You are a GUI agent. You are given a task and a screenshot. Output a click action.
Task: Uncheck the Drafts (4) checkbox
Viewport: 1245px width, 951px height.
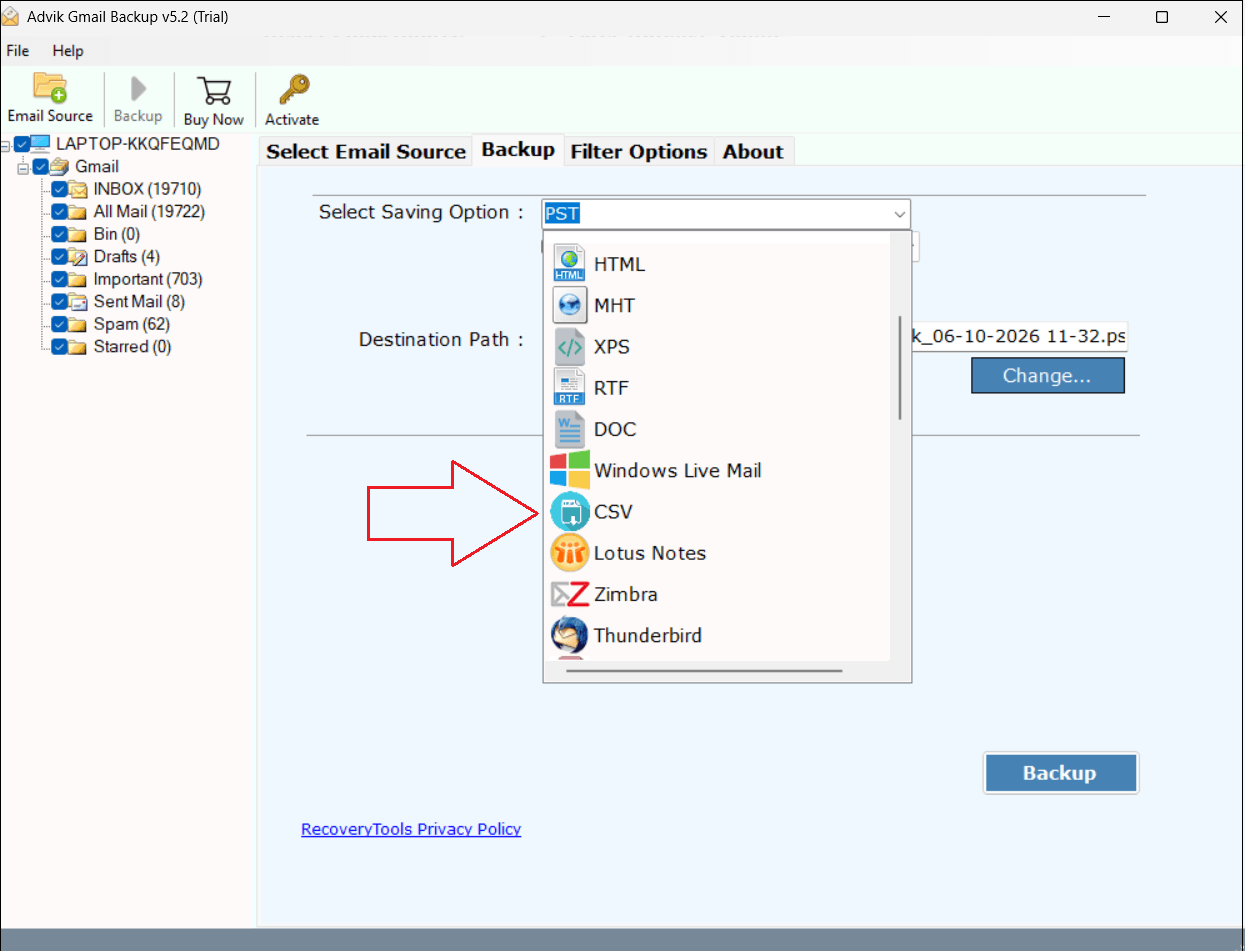coord(59,257)
